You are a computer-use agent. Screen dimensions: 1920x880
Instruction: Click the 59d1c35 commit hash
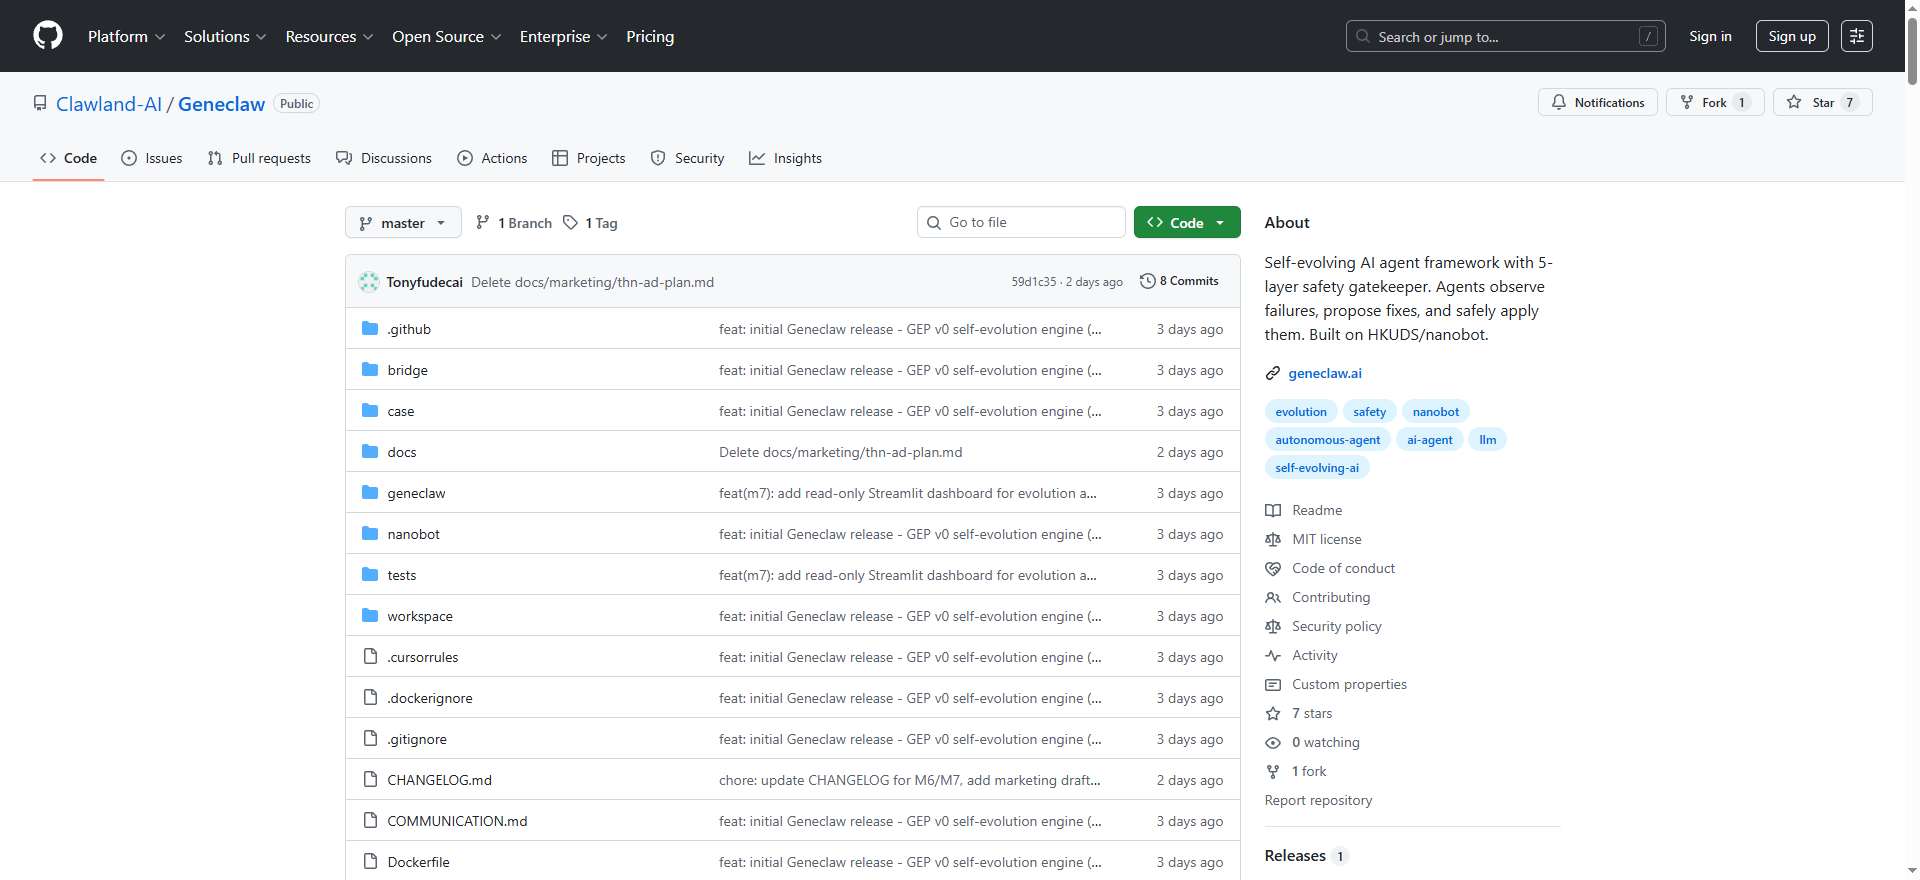pos(1033,282)
